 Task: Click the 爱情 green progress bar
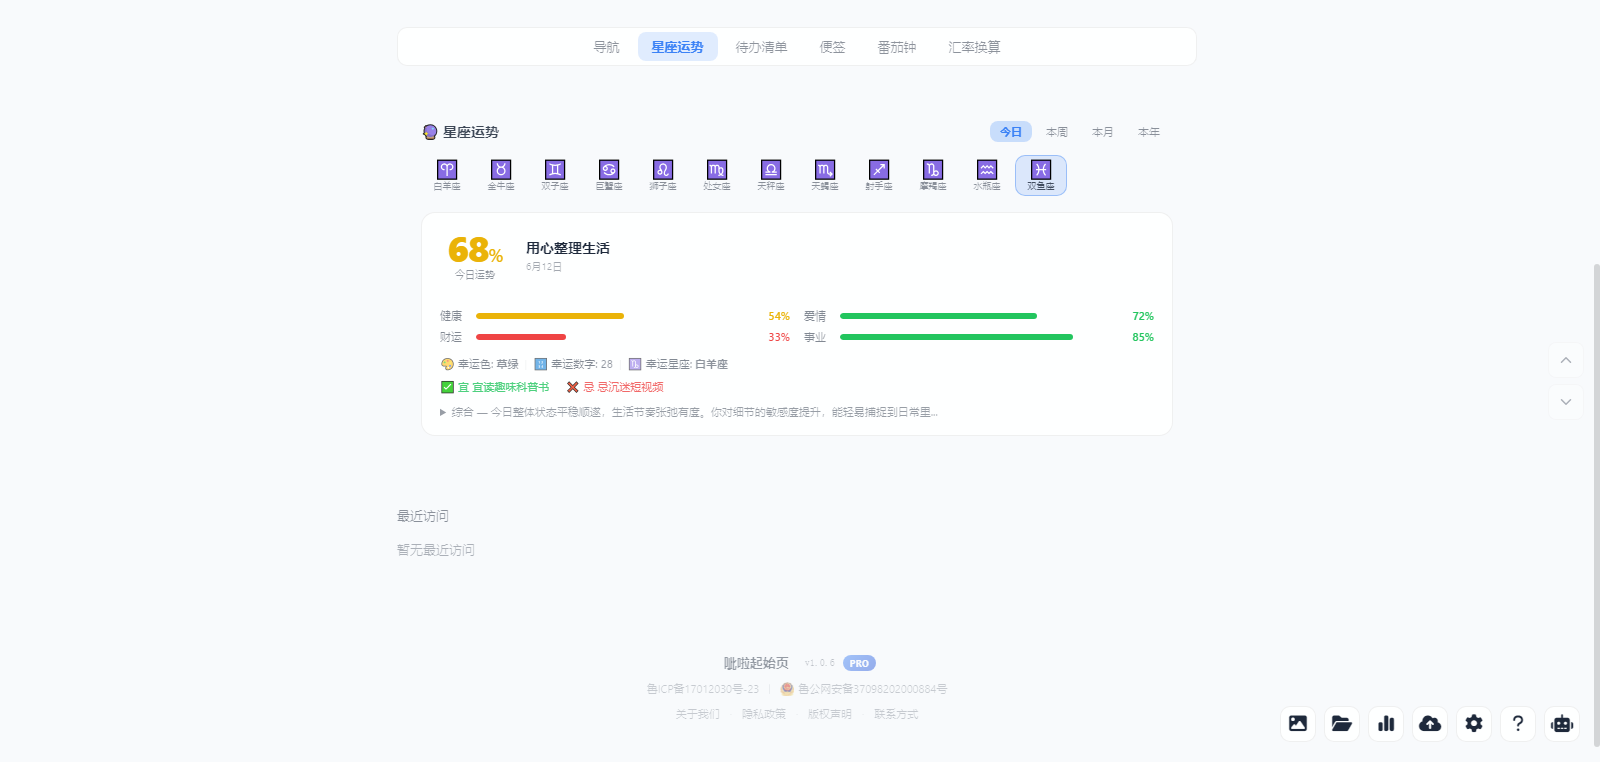(938, 316)
